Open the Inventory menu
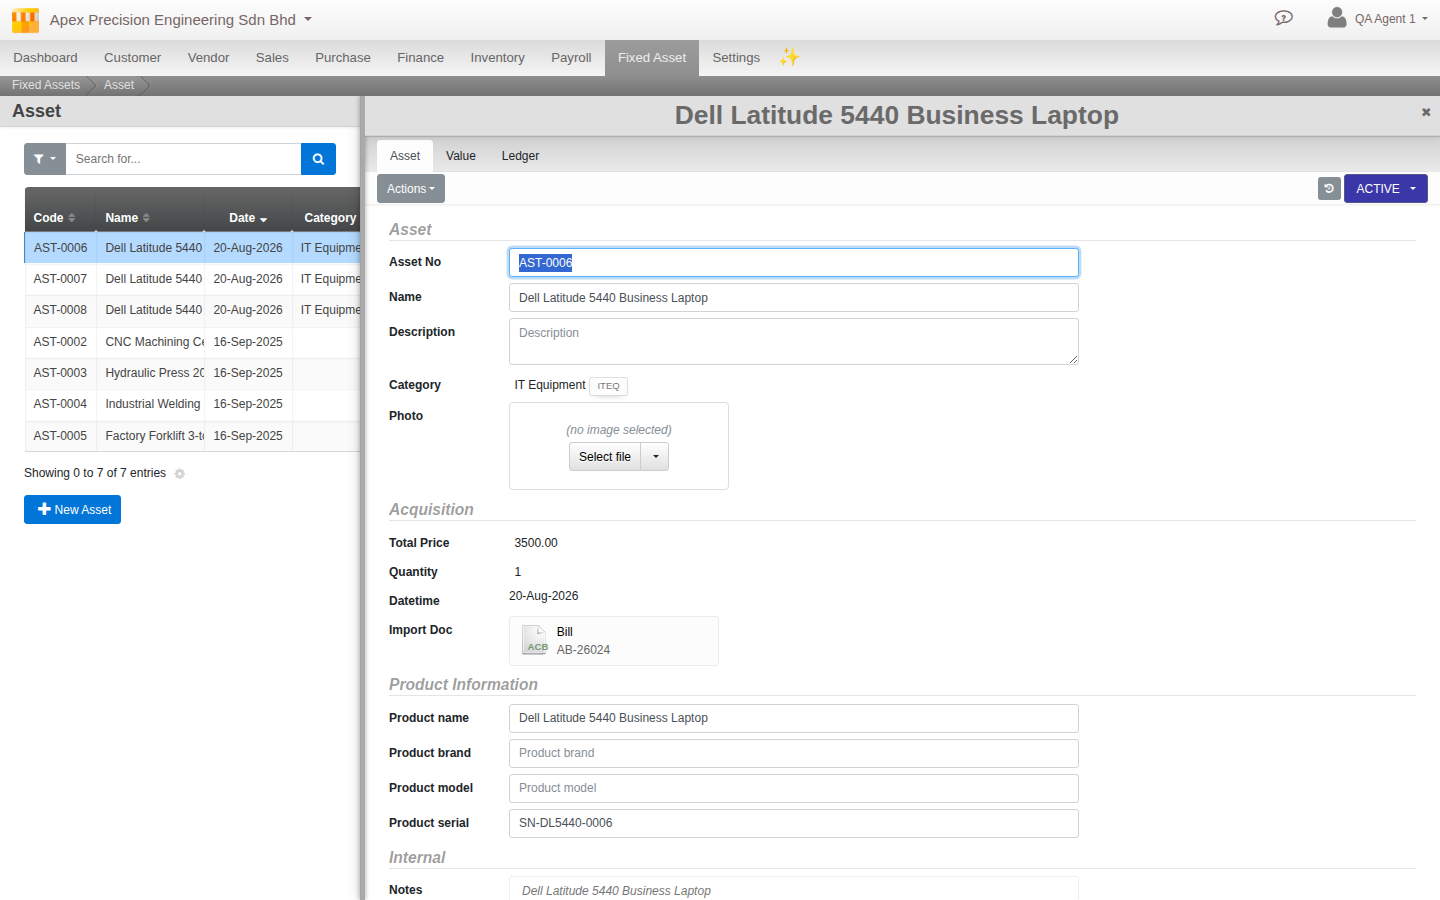The image size is (1440, 900). pyautogui.click(x=497, y=58)
